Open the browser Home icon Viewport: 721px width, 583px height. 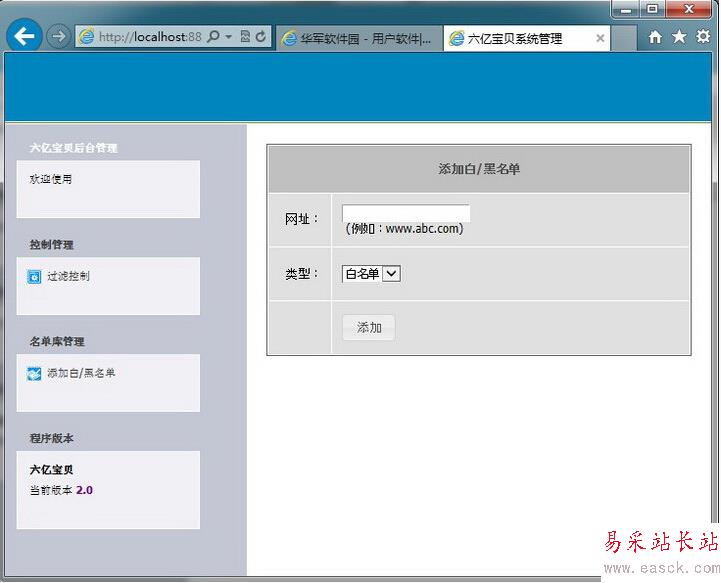pos(655,37)
